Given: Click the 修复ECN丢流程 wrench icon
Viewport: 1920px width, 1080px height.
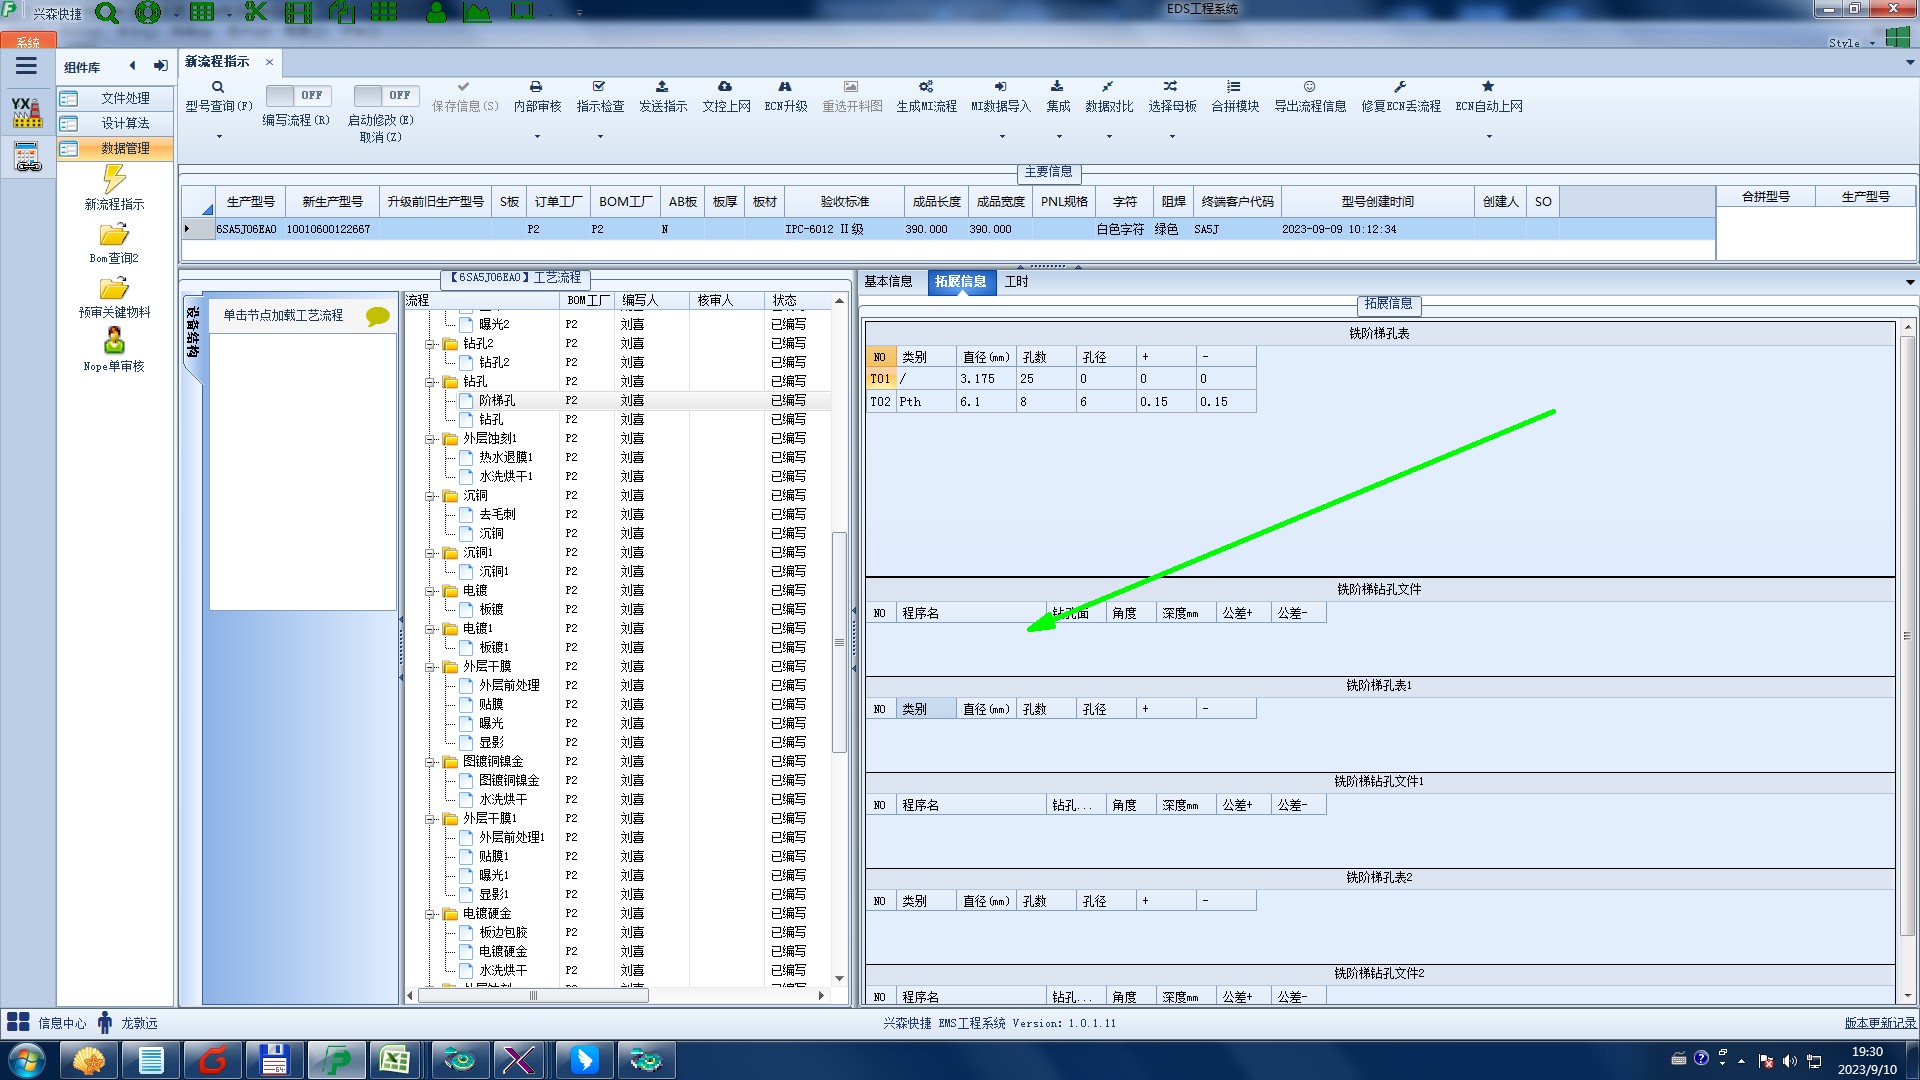Looking at the screenshot, I should pos(1400,87).
